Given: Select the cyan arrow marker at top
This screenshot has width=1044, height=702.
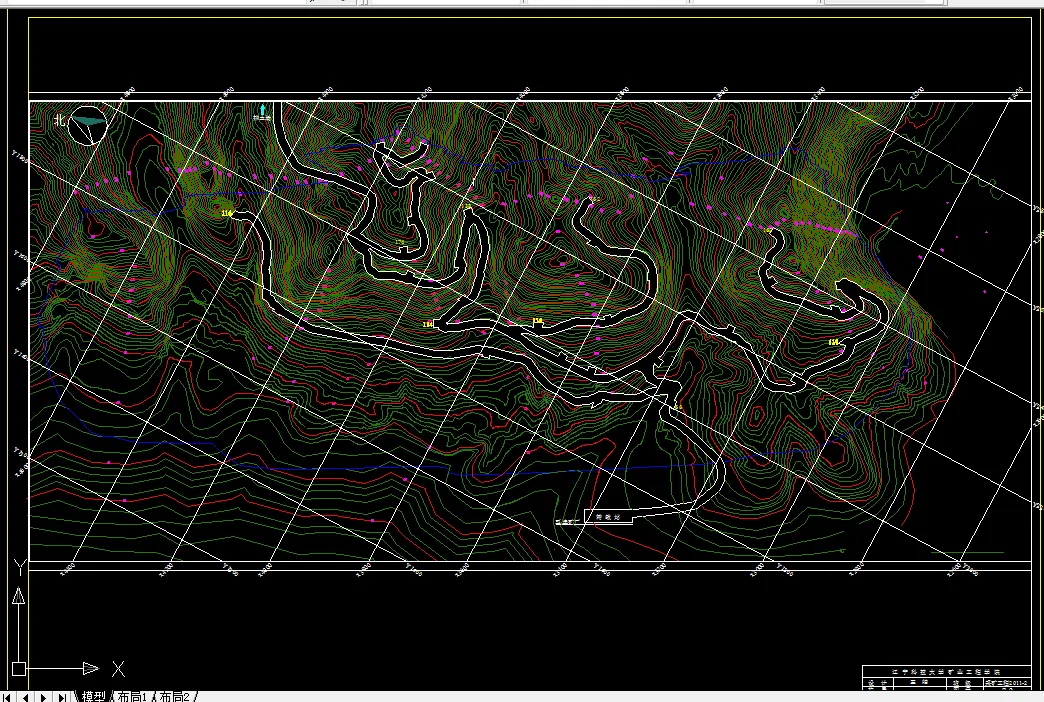Looking at the screenshot, I should tap(262, 110).
